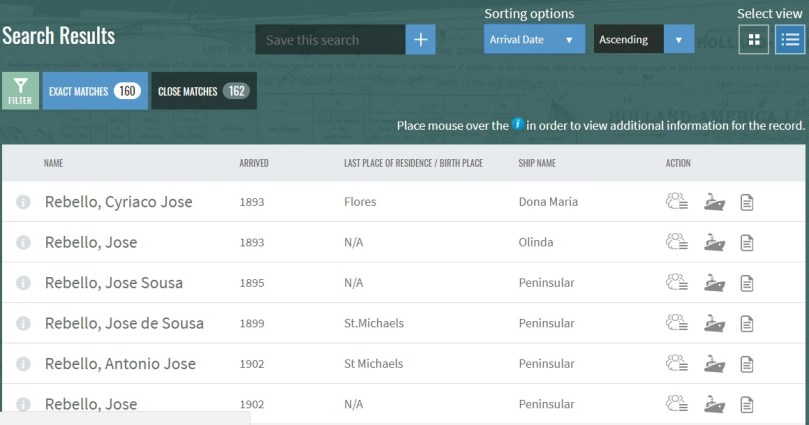This screenshot has height=425, width=809.
Task: Open document icon for Rebello, Antonio Jose
Action: click(746, 364)
